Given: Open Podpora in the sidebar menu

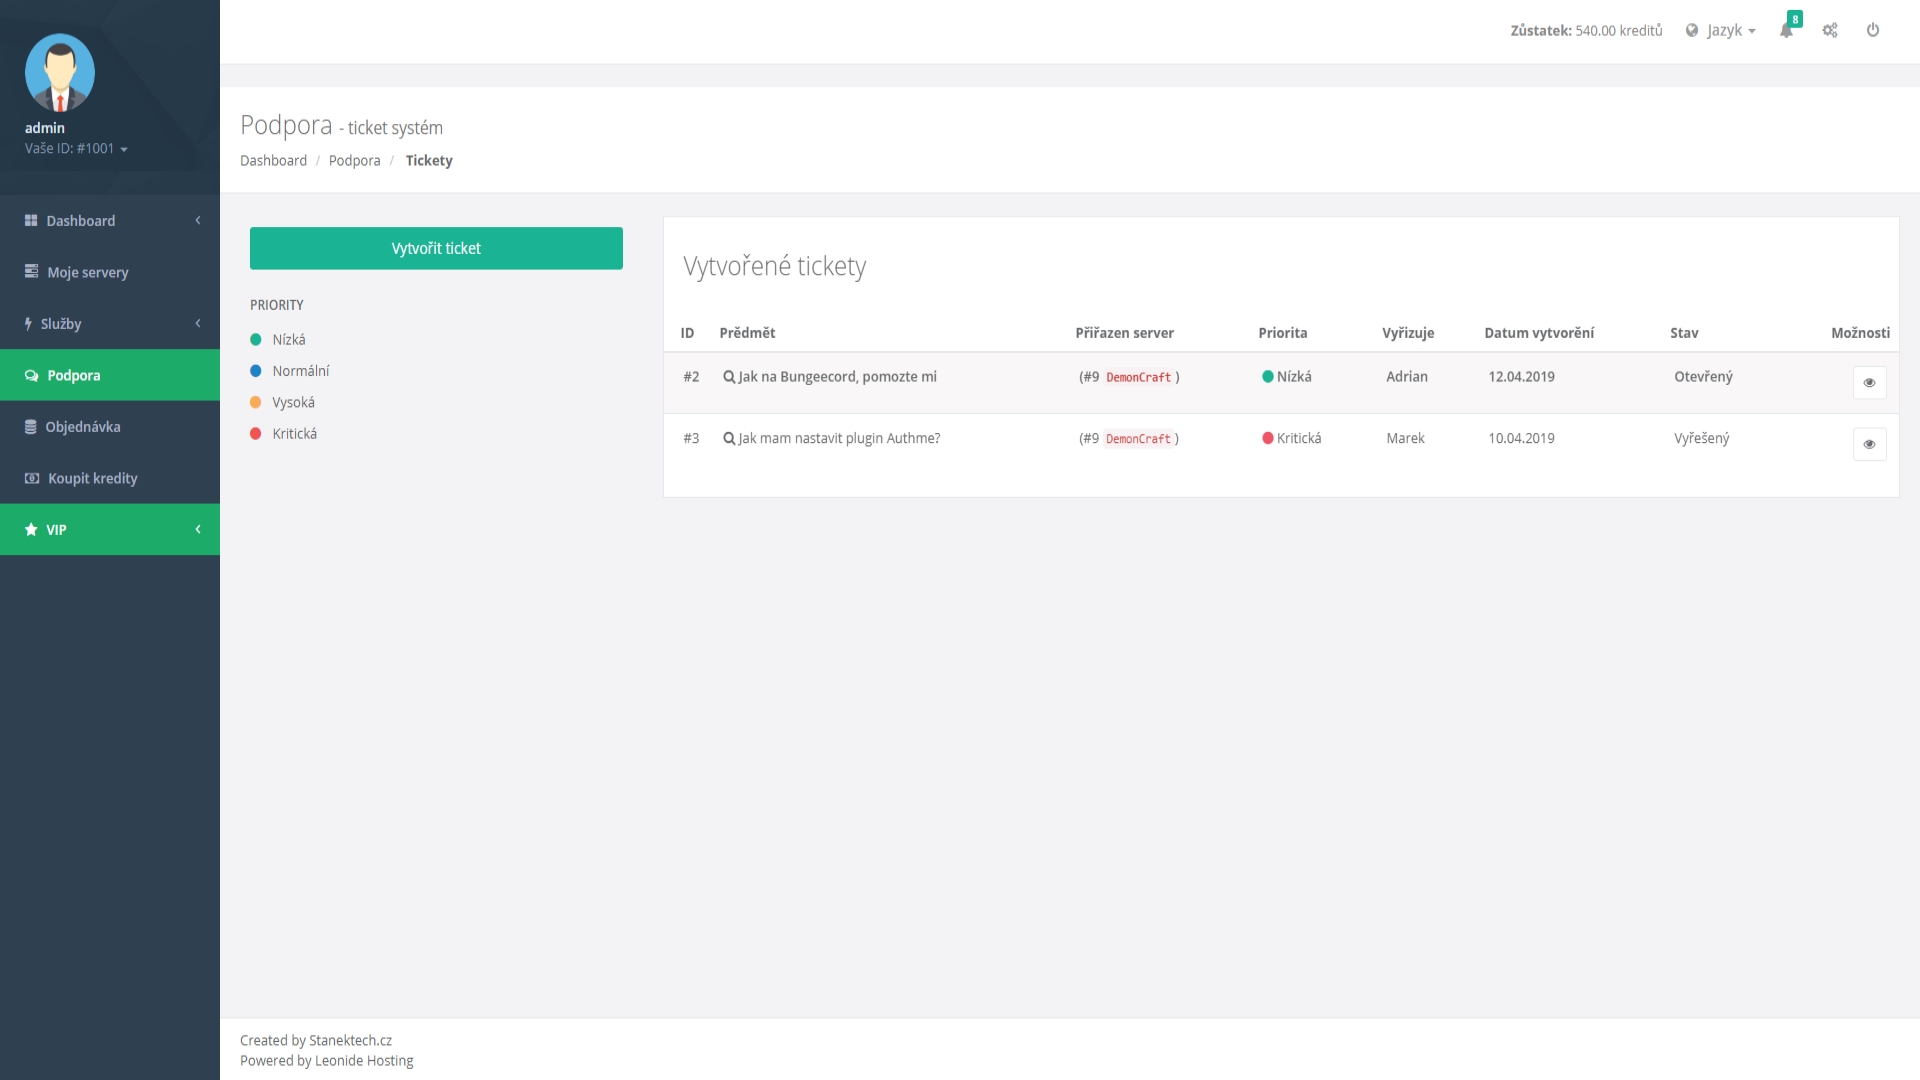Looking at the screenshot, I should 74,376.
